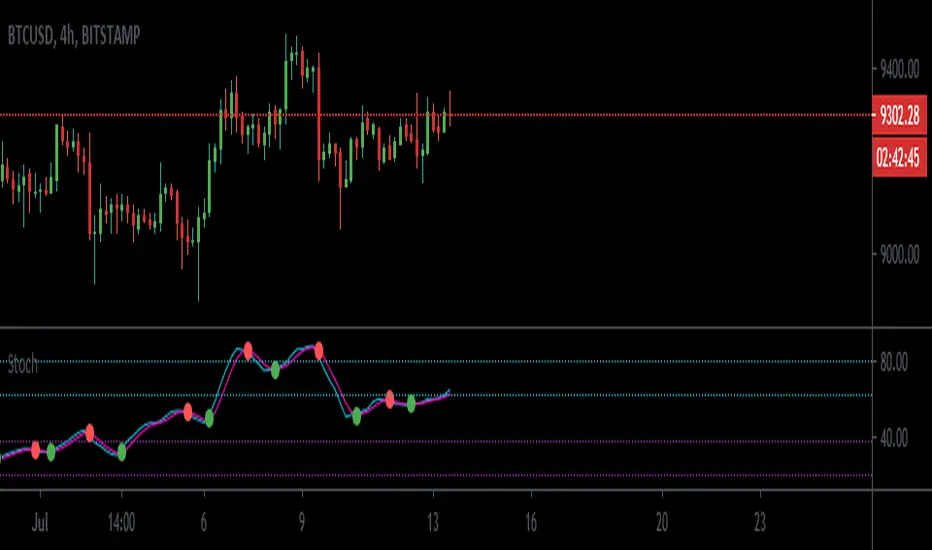
Task: Click the 14:00 time axis label
Action: [121, 523]
